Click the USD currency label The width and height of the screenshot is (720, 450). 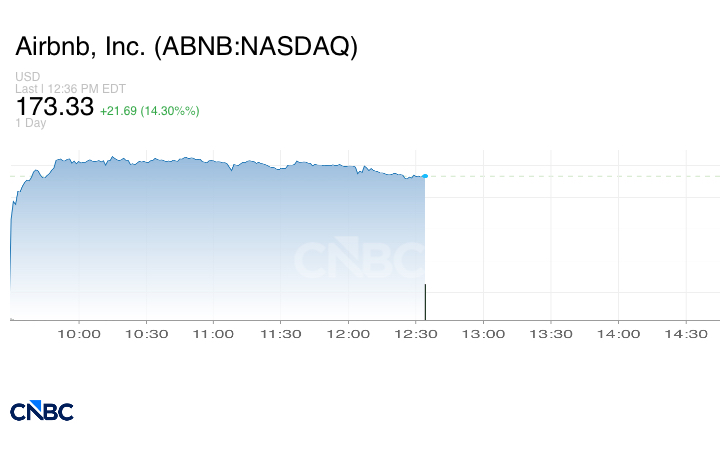pyautogui.click(x=28, y=76)
